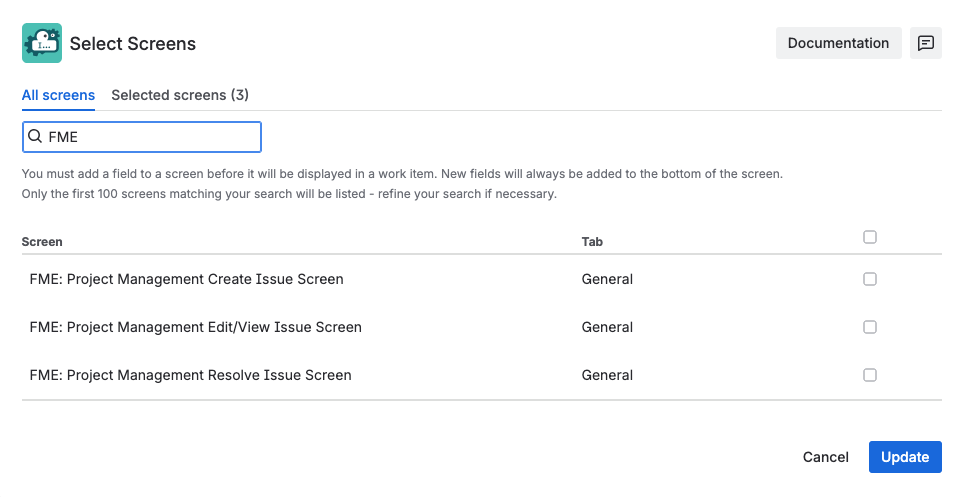Click the blue Update button
963x497 pixels.
[x=905, y=457]
